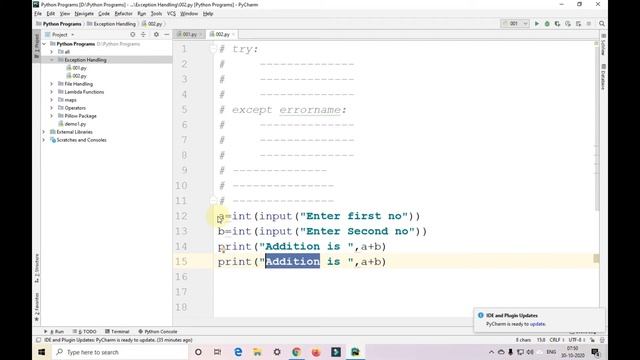Expand the Lambda Functions folder
640x360 pixels.
(x=52, y=92)
